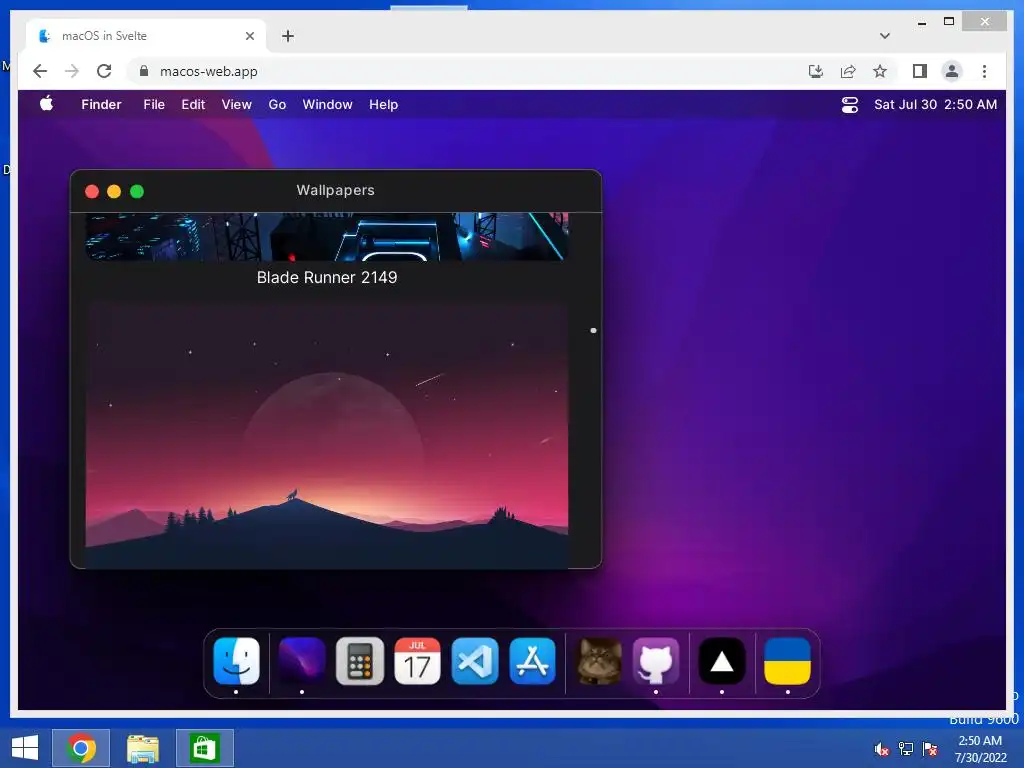This screenshot has width=1024, height=768.
Task: Click the Ukraine flag dock icon
Action: (x=788, y=661)
